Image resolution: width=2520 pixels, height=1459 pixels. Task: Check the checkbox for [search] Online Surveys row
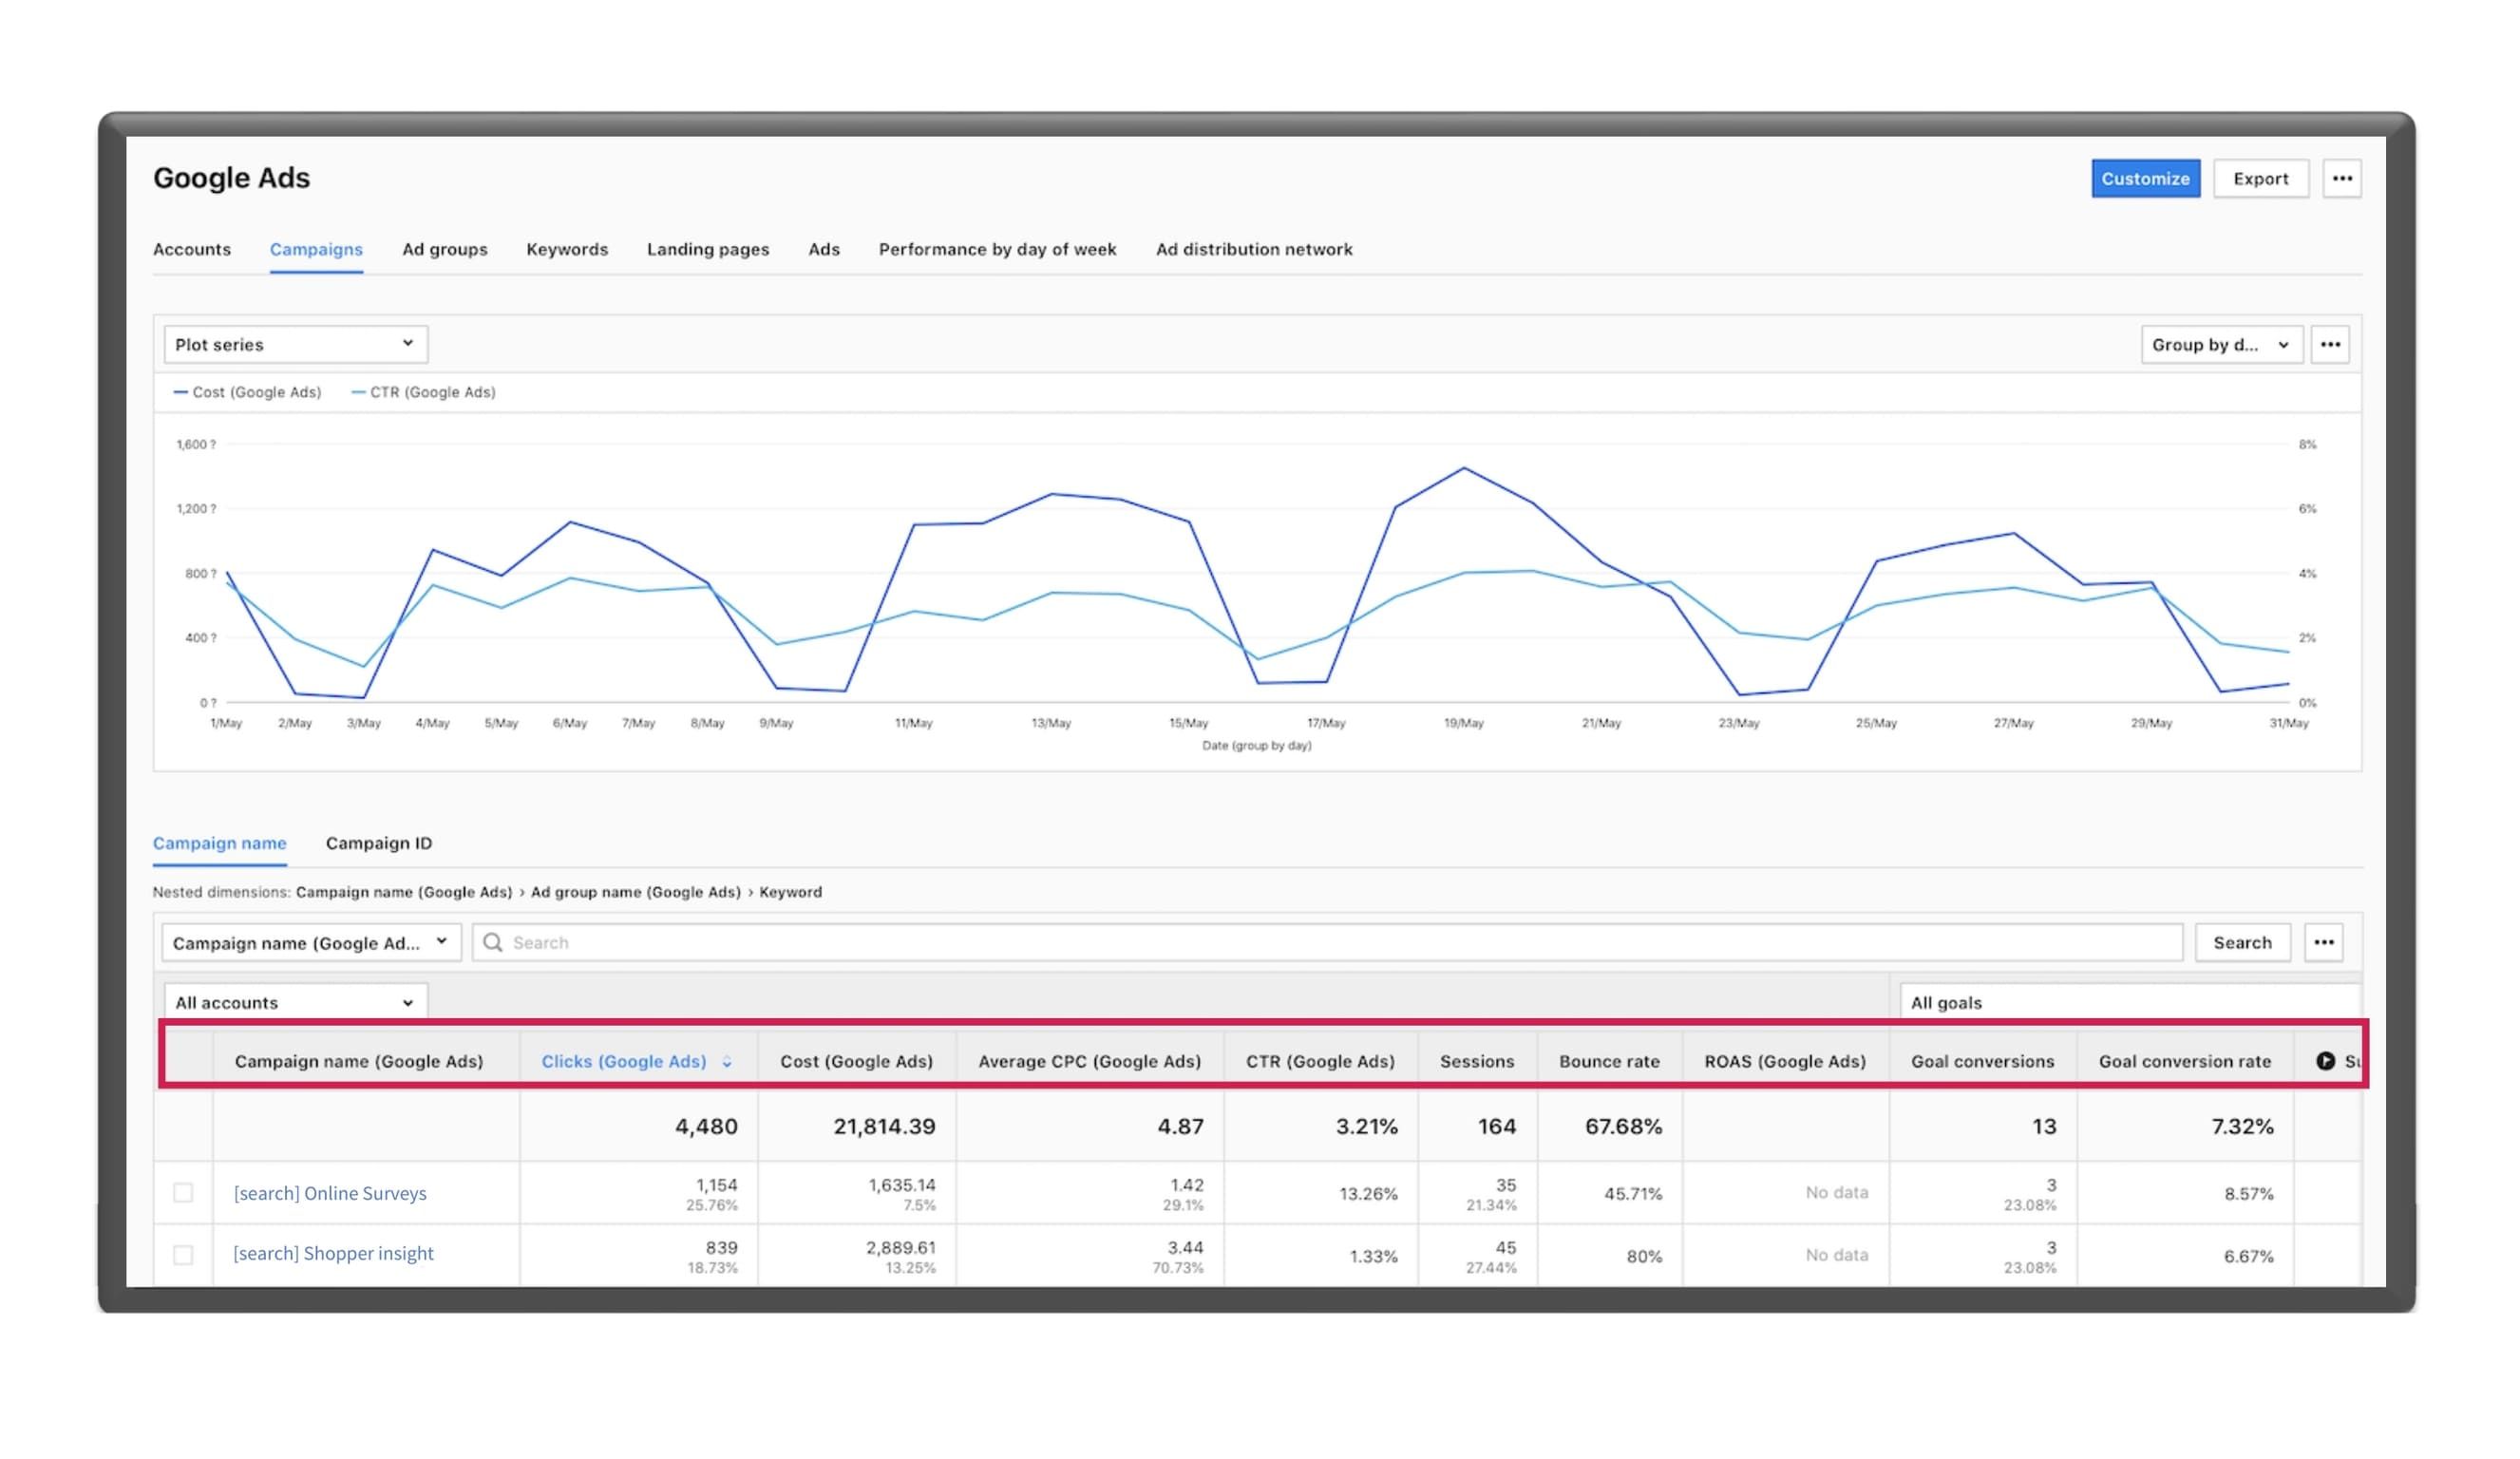click(183, 1192)
